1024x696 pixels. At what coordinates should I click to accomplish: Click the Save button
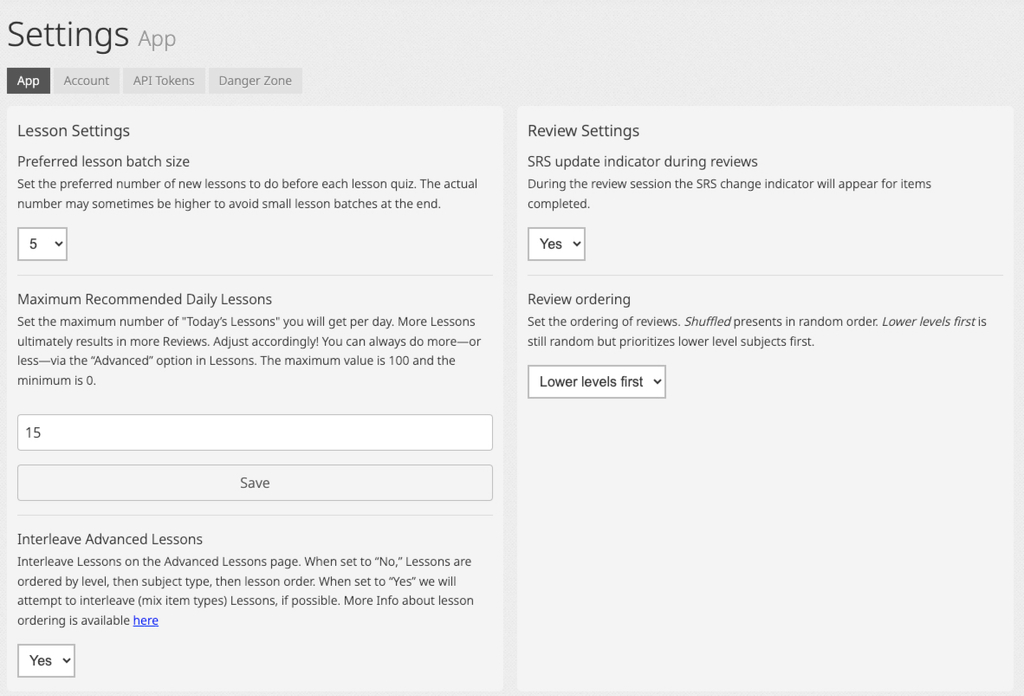pyautogui.click(x=255, y=482)
